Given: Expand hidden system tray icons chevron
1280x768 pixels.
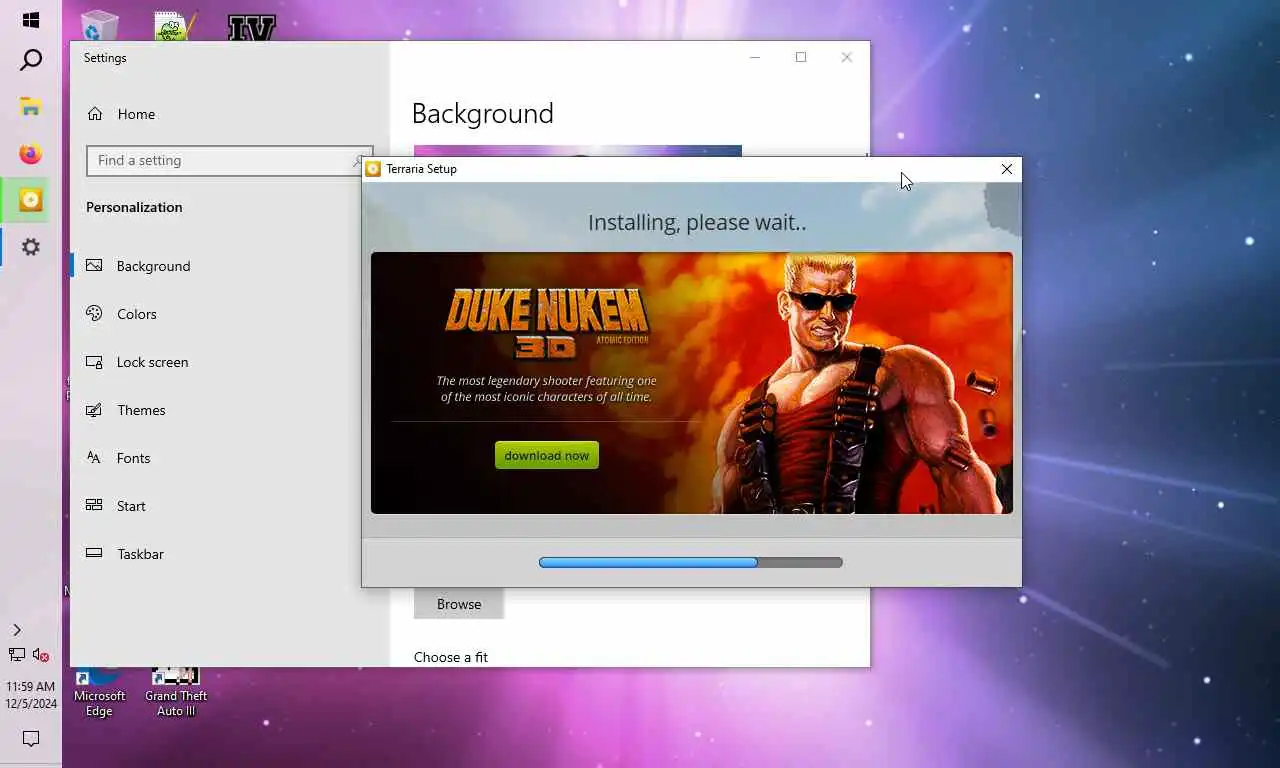Looking at the screenshot, I should [17, 630].
